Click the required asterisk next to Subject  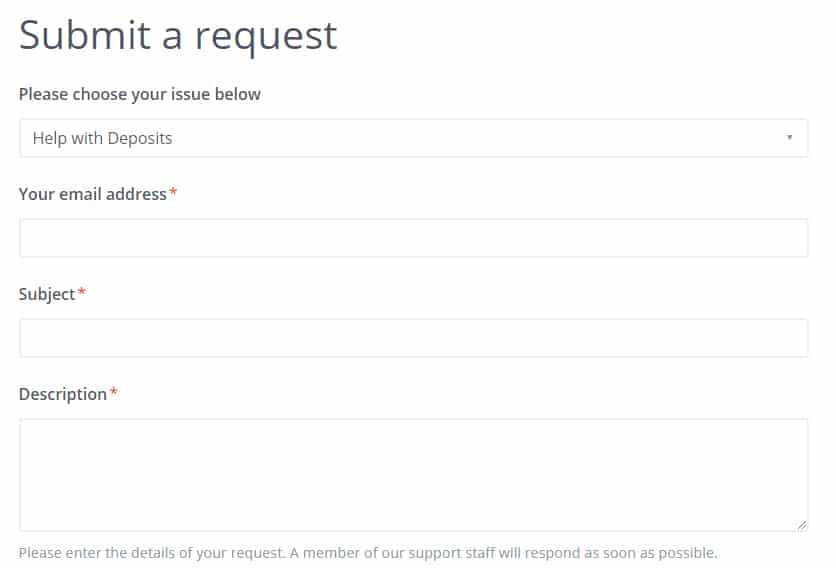(x=82, y=292)
